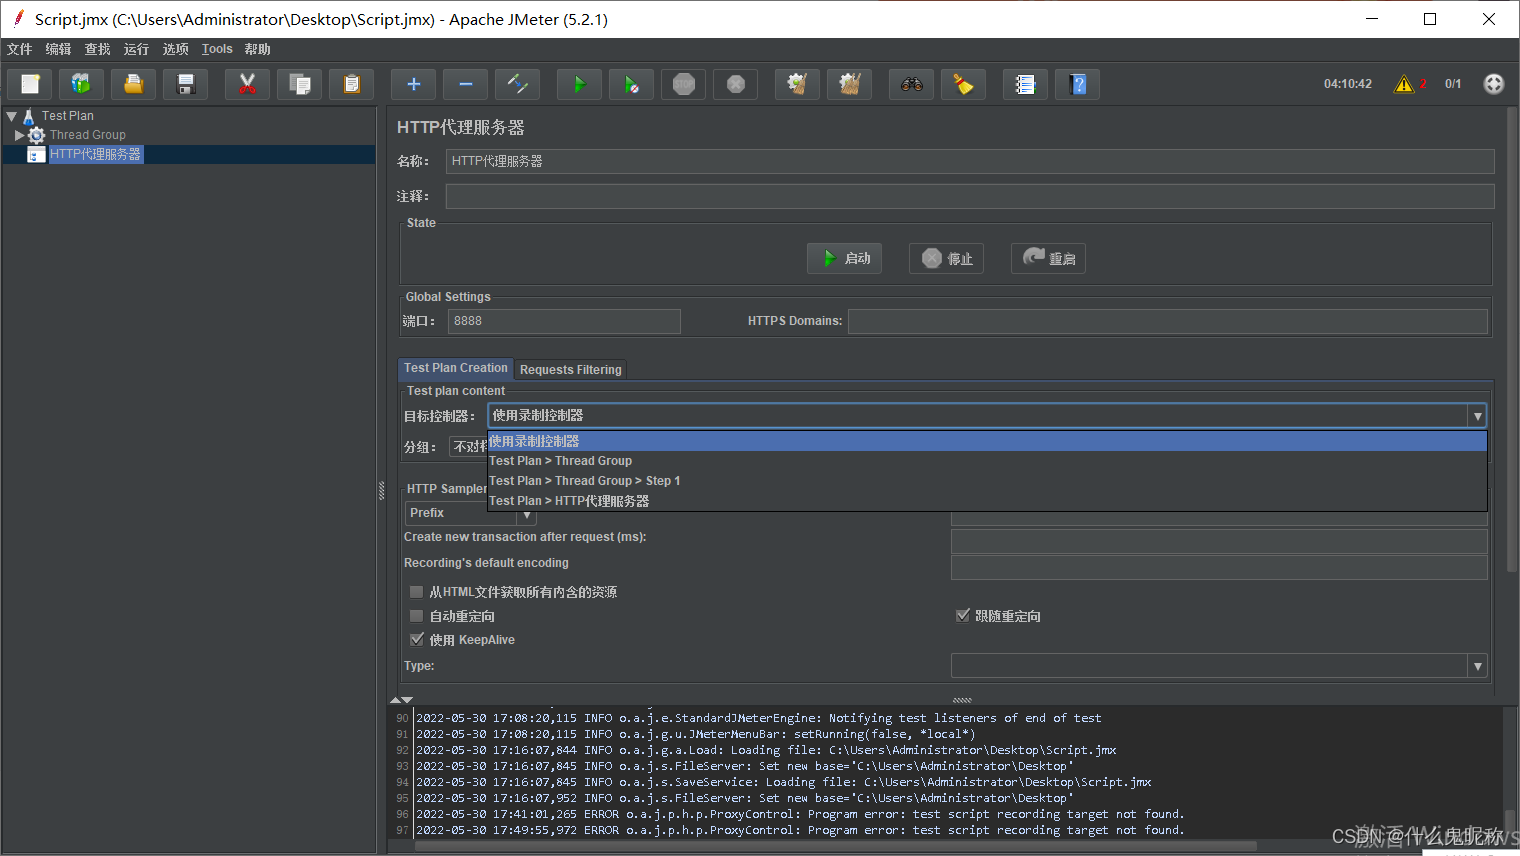Click the Toggle enable/disable toolbar icon
The image size is (1520, 856).
(x=518, y=84)
